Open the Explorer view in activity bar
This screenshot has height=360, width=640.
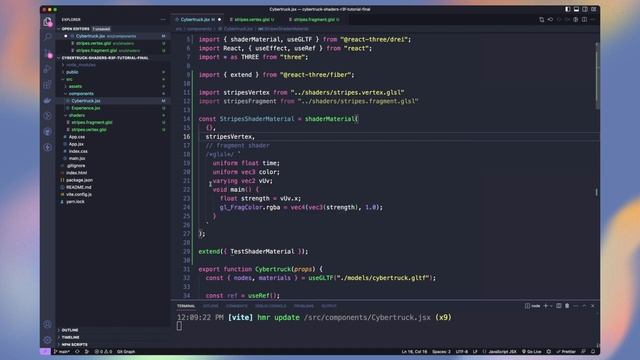click(48, 22)
